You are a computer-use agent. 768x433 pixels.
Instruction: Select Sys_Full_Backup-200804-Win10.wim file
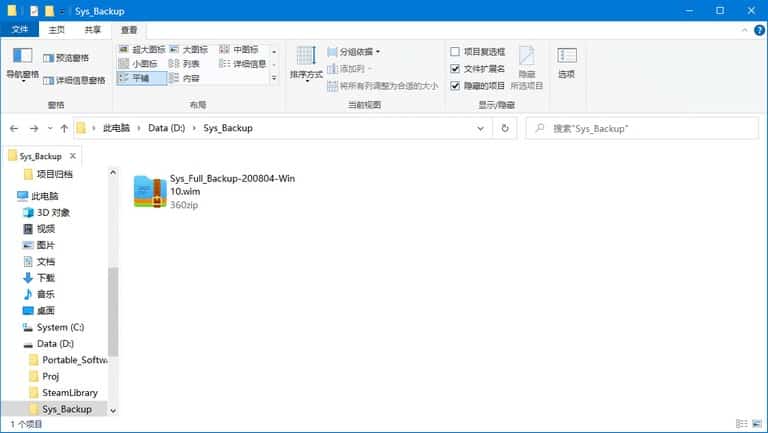[215, 191]
